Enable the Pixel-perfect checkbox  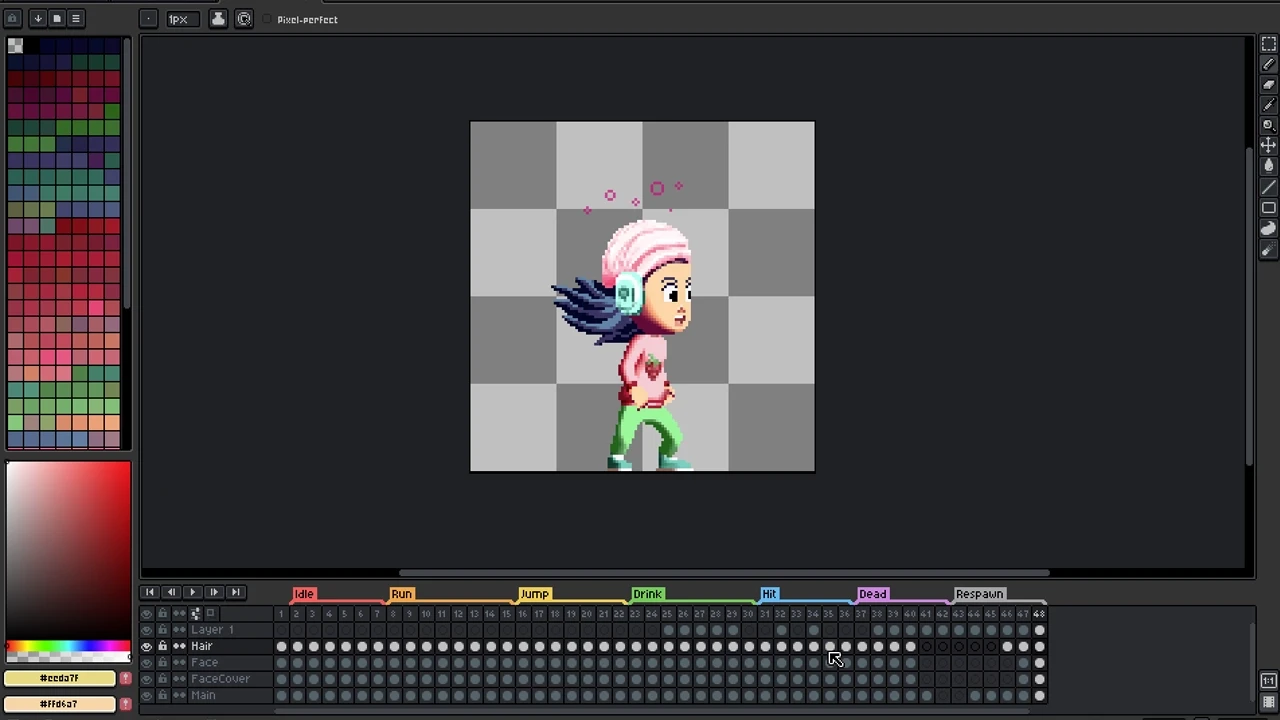[268, 19]
